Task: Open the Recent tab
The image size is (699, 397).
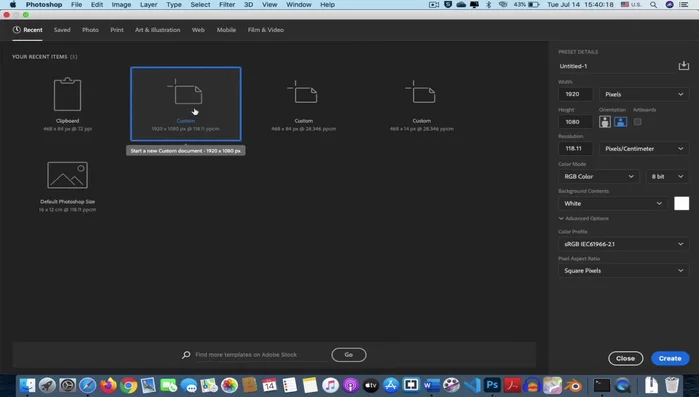Action: click(x=28, y=30)
